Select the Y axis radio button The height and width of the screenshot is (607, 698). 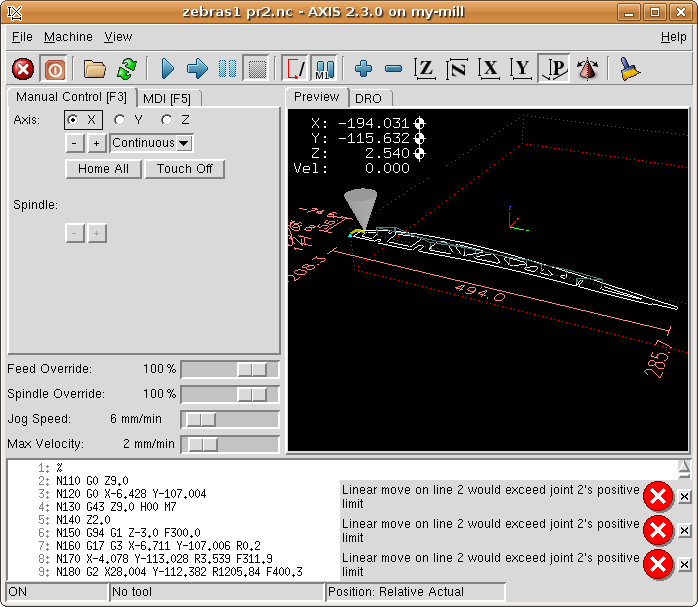click(120, 120)
